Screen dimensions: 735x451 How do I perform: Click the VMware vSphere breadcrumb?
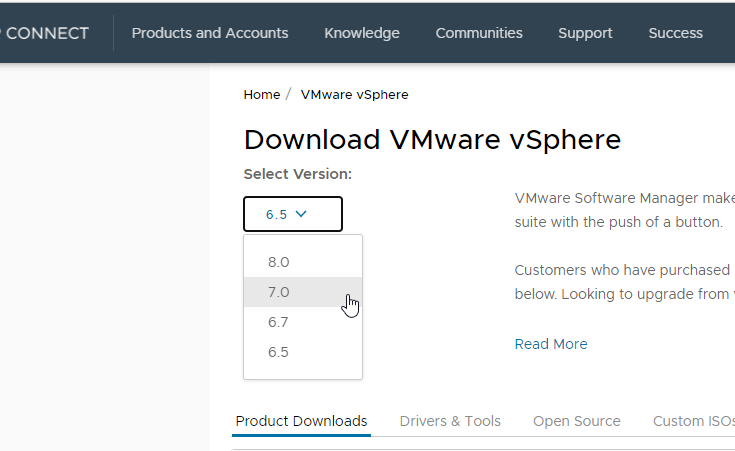[x=354, y=95]
